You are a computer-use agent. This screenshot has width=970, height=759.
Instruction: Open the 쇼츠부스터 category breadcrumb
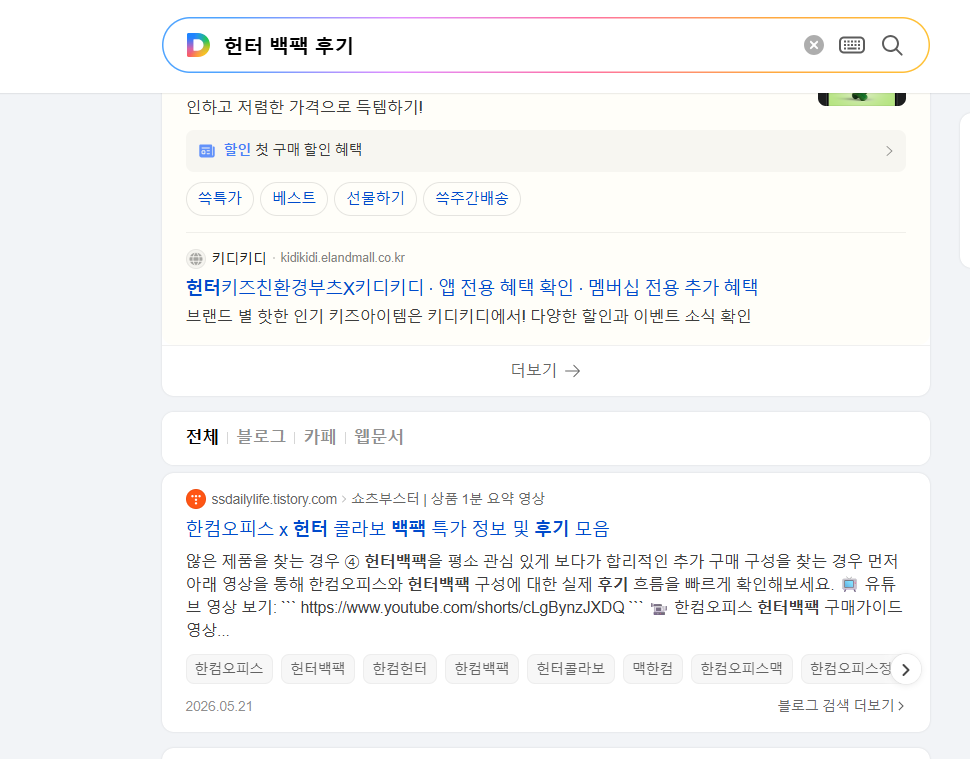[x=448, y=499]
